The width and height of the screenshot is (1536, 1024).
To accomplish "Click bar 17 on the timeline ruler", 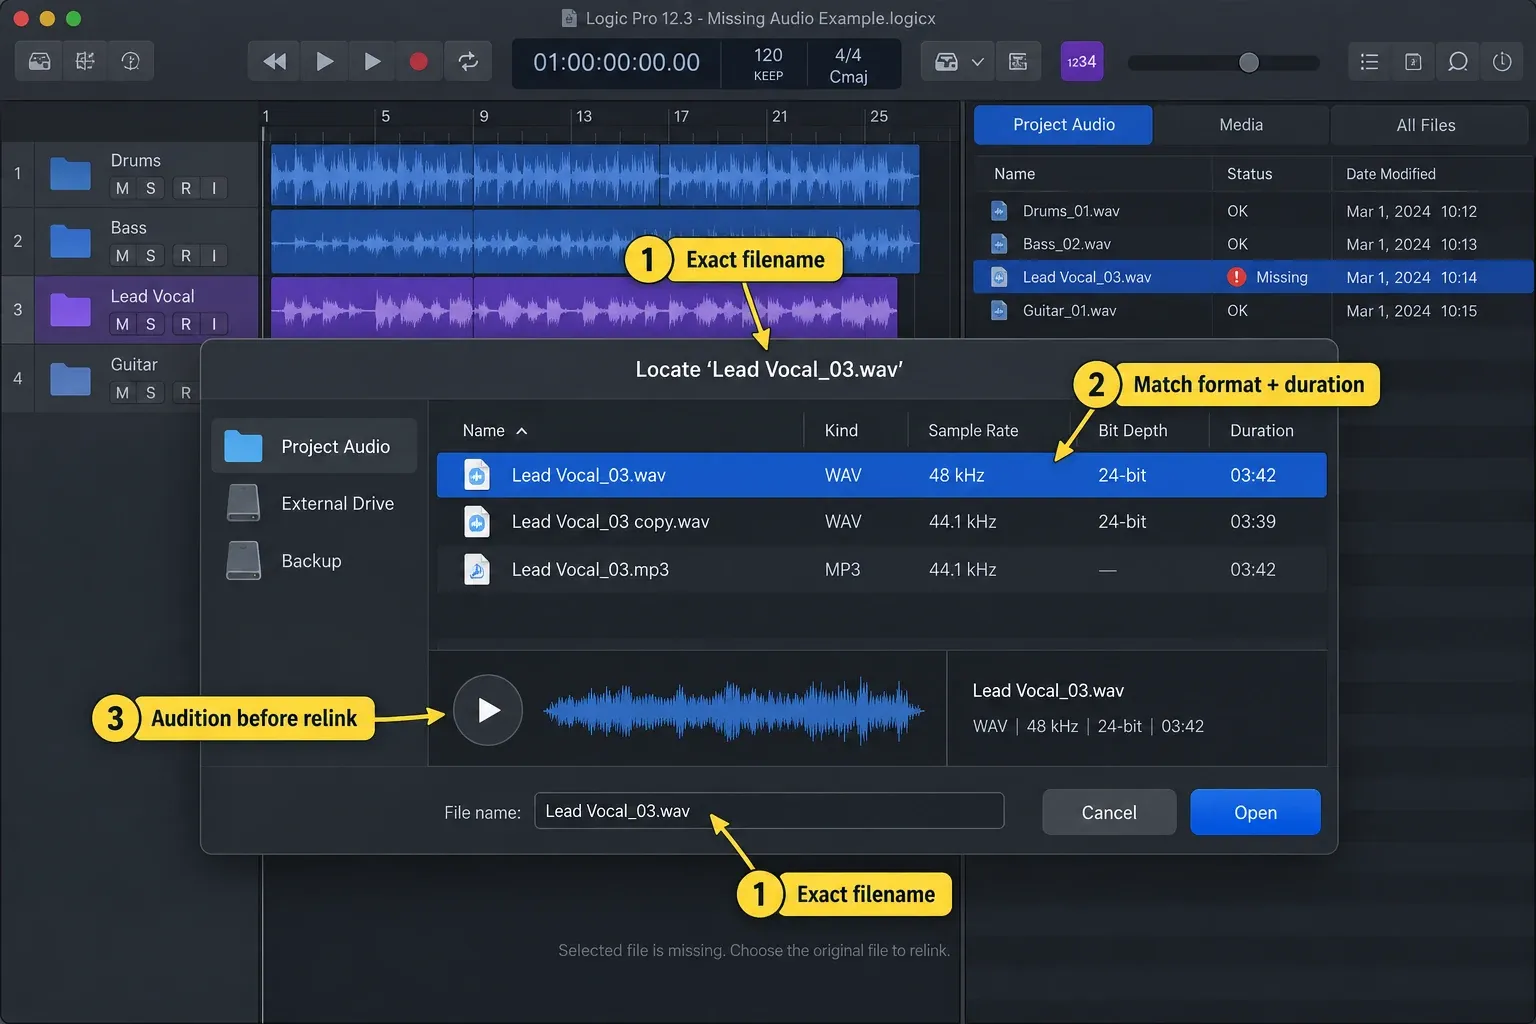I will (681, 116).
